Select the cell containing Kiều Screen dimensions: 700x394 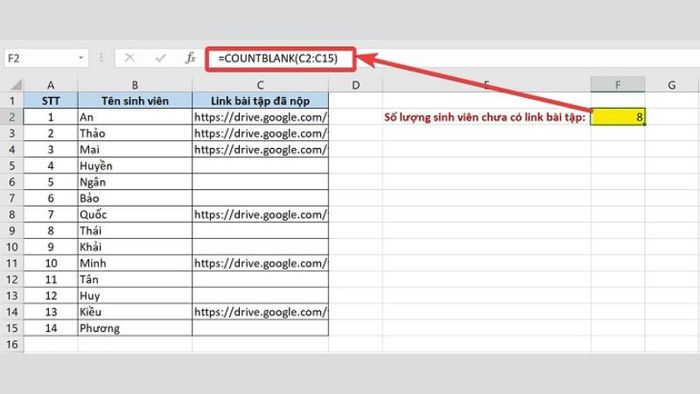(135, 311)
